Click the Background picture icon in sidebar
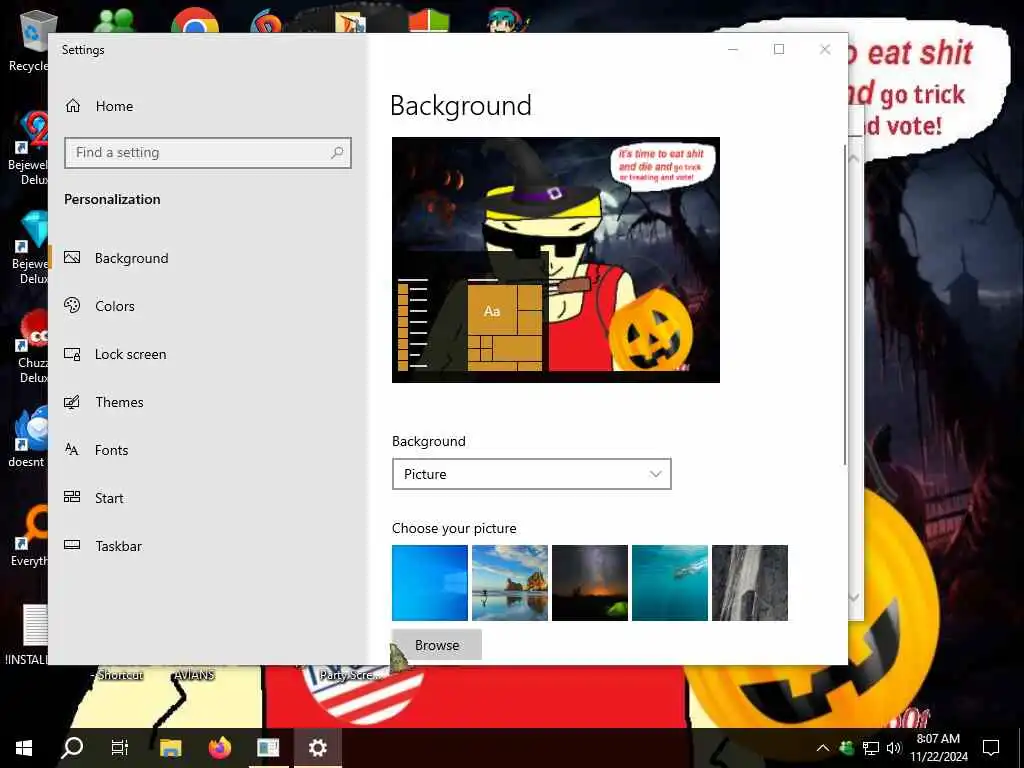Screen dimensions: 1024x768 click(72, 257)
